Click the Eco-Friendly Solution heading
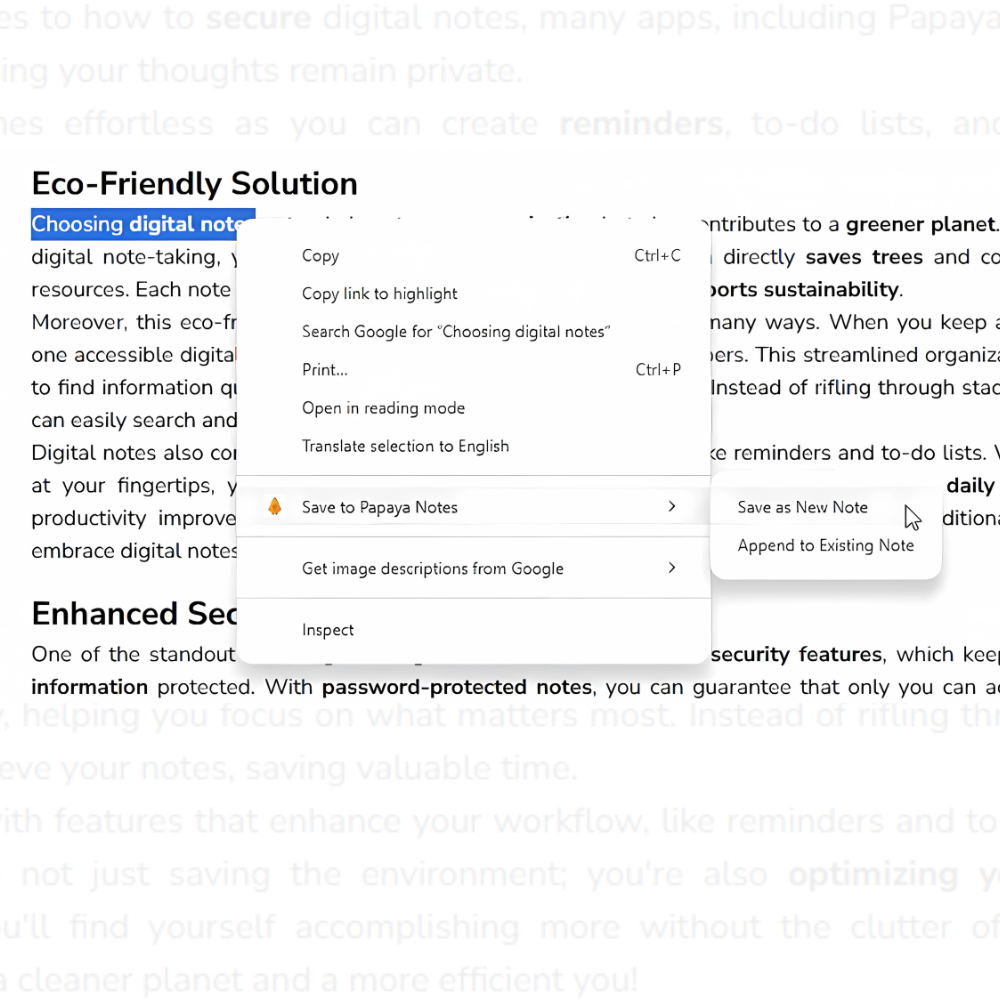The image size is (1000, 1000). [194, 184]
